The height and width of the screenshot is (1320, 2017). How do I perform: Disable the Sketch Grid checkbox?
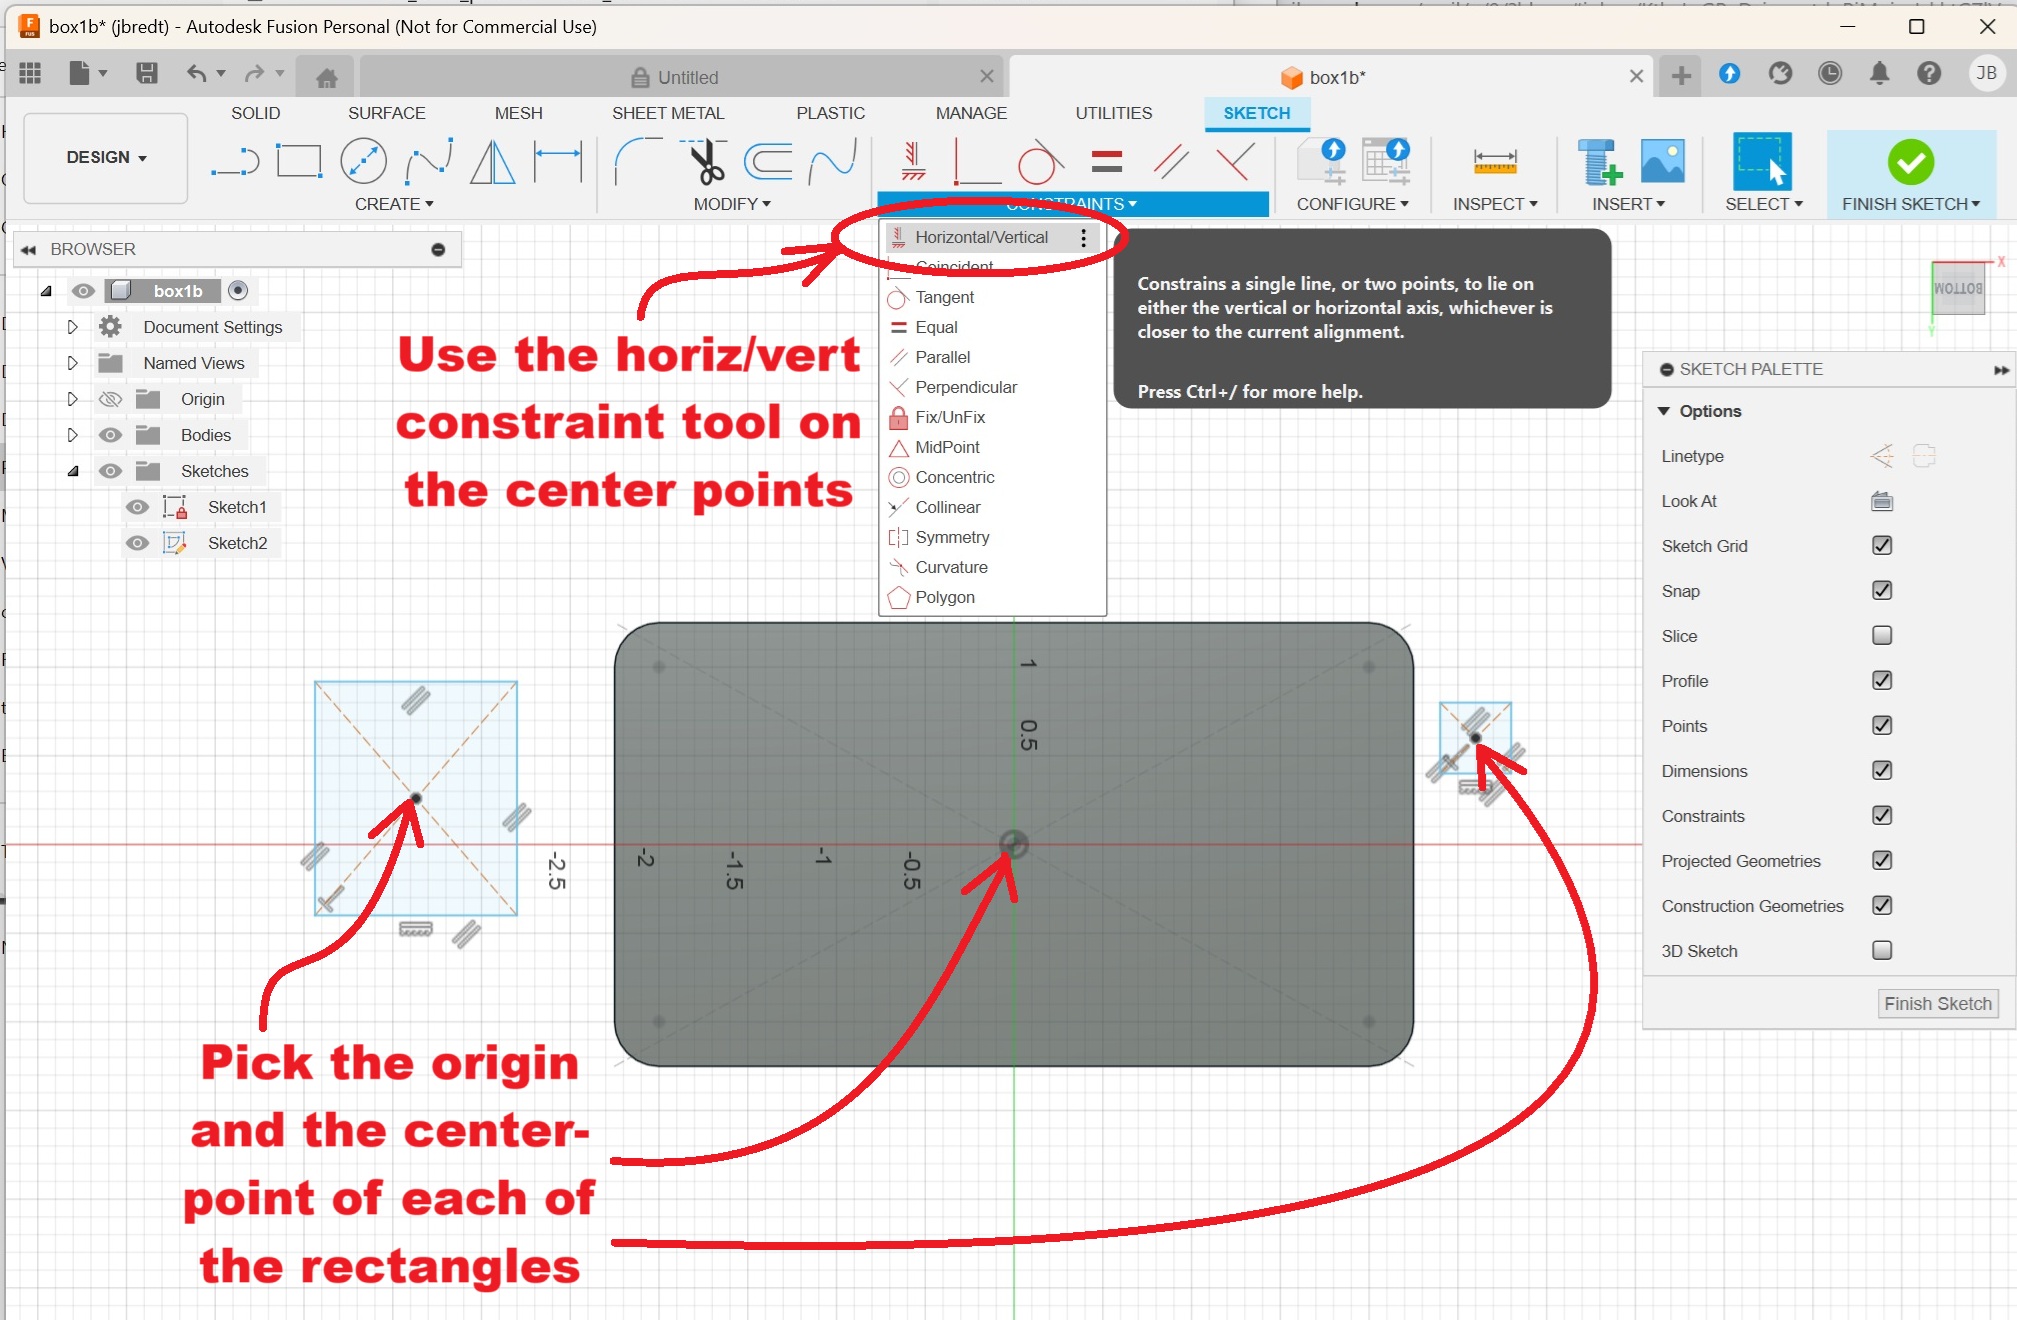1881,546
